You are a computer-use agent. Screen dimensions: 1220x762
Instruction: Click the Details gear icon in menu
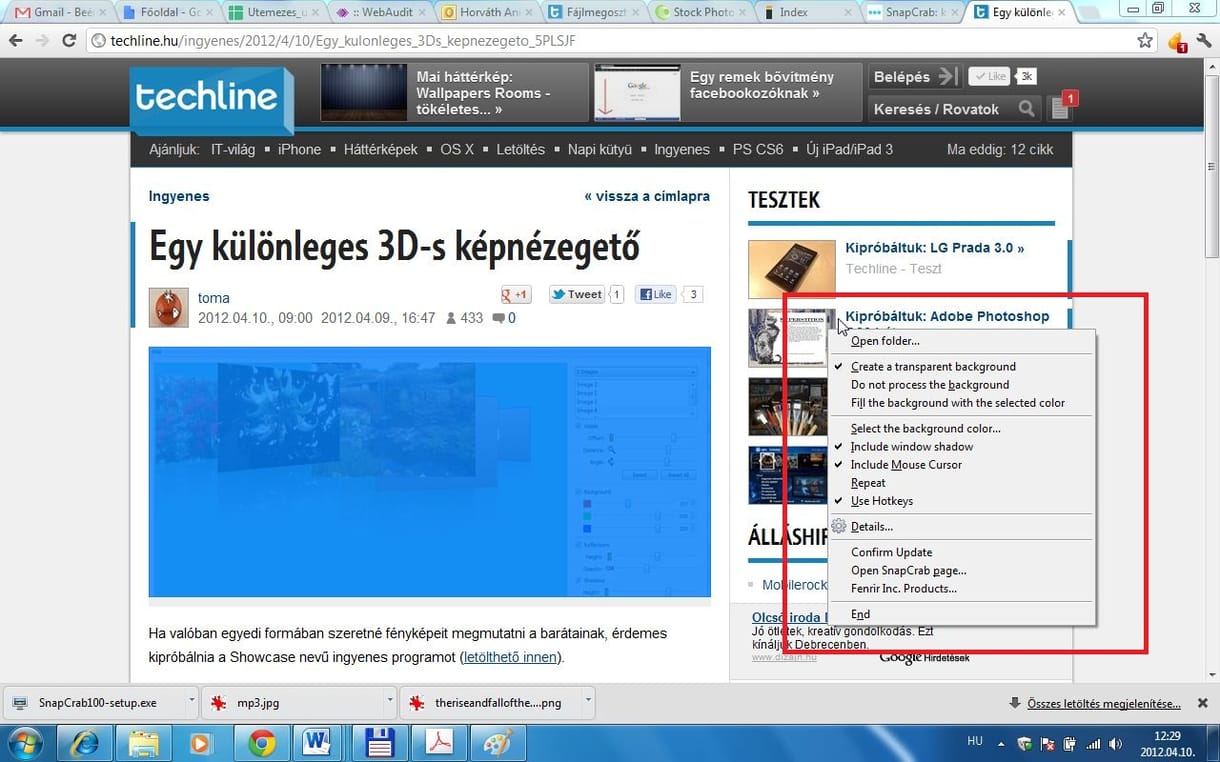pos(839,526)
